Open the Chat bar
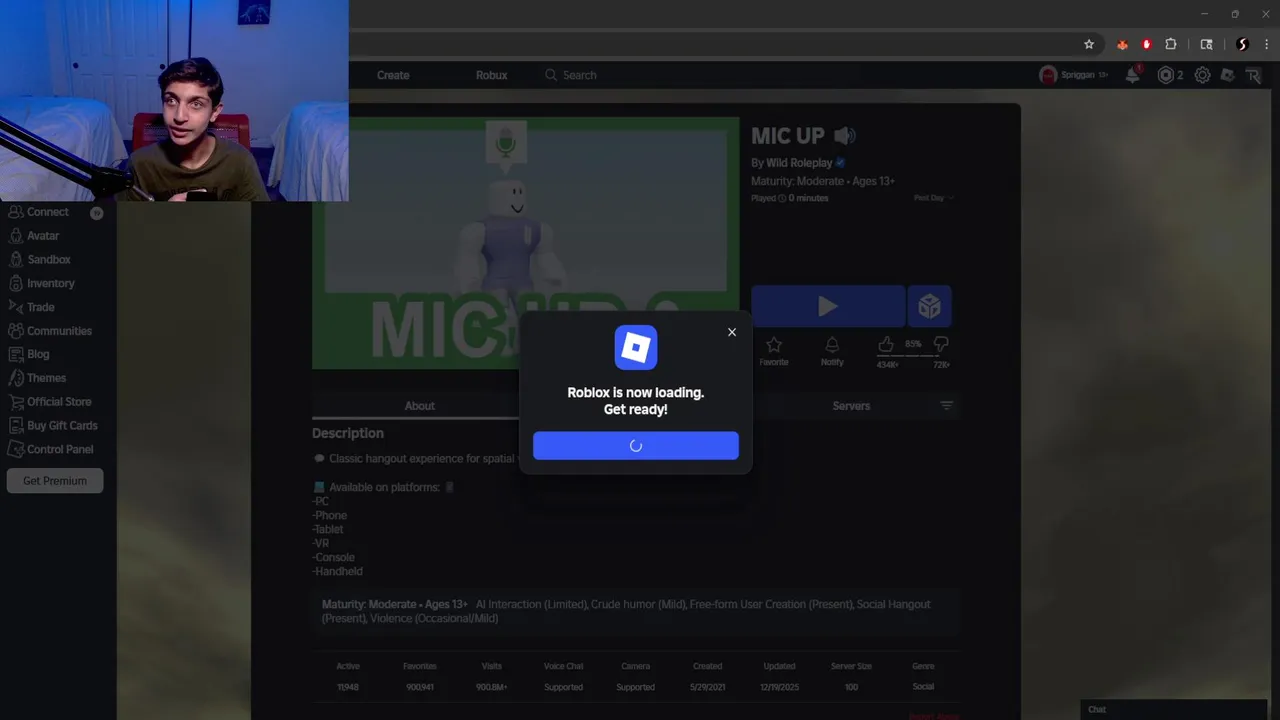1280x720 pixels. (1174, 709)
